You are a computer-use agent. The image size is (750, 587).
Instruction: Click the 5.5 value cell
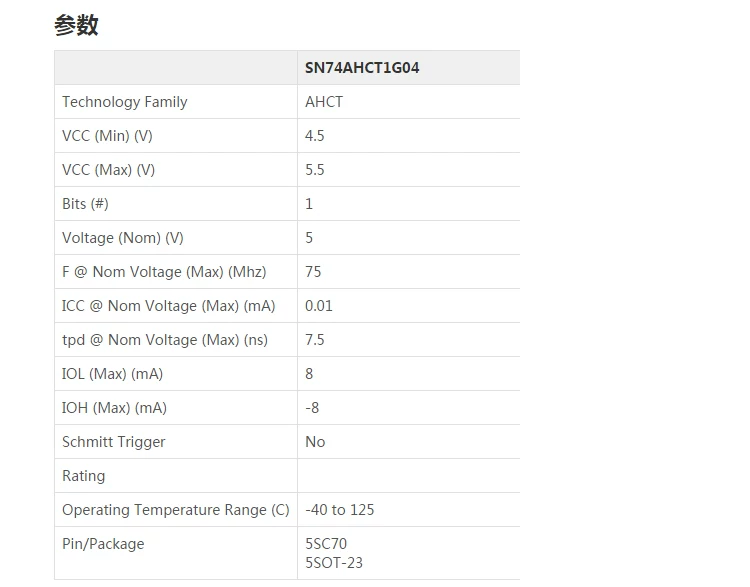315,170
